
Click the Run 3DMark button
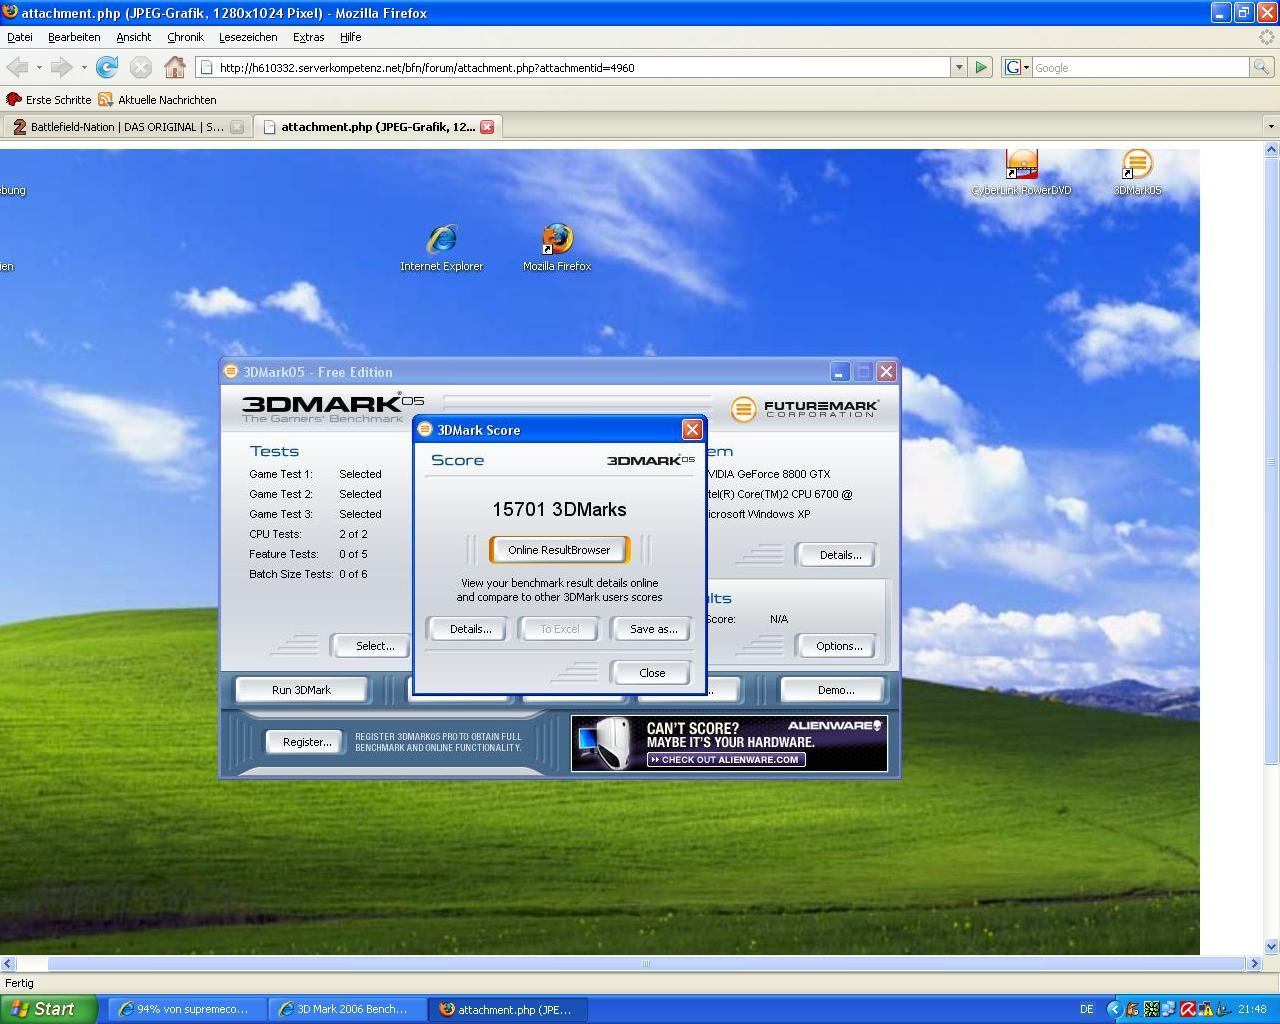(301, 690)
